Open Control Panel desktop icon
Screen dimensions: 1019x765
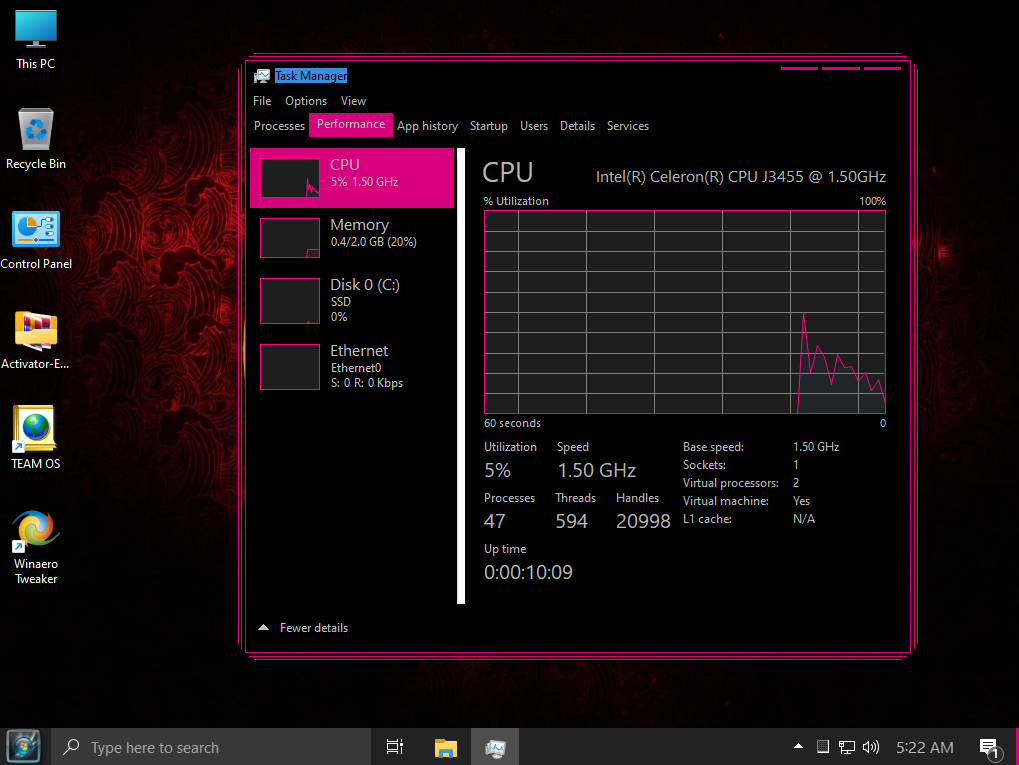point(36,240)
